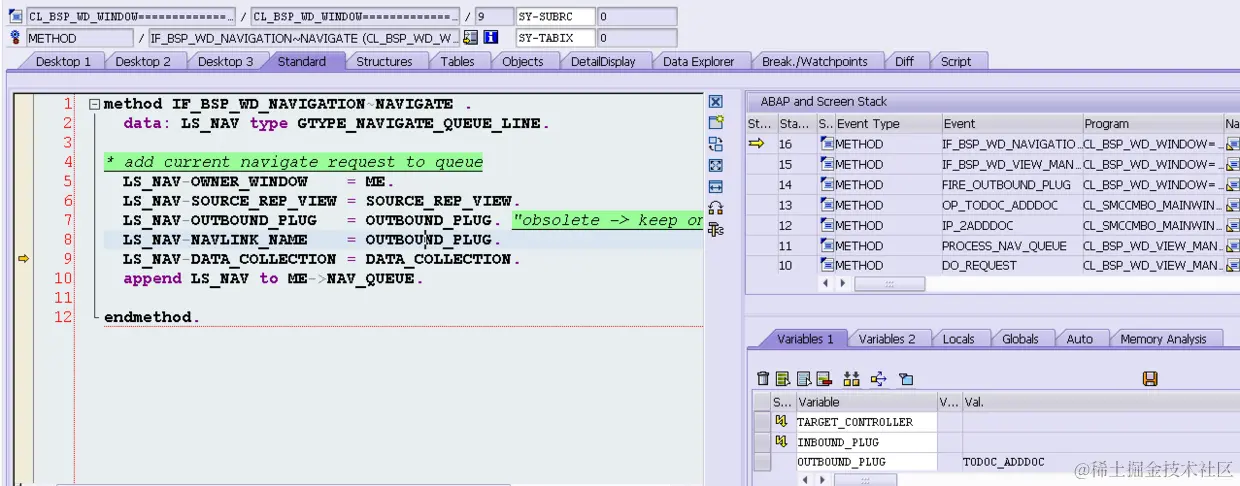
Task: Click the full-screen tool icon beside editor
Action: click(x=715, y=166)
